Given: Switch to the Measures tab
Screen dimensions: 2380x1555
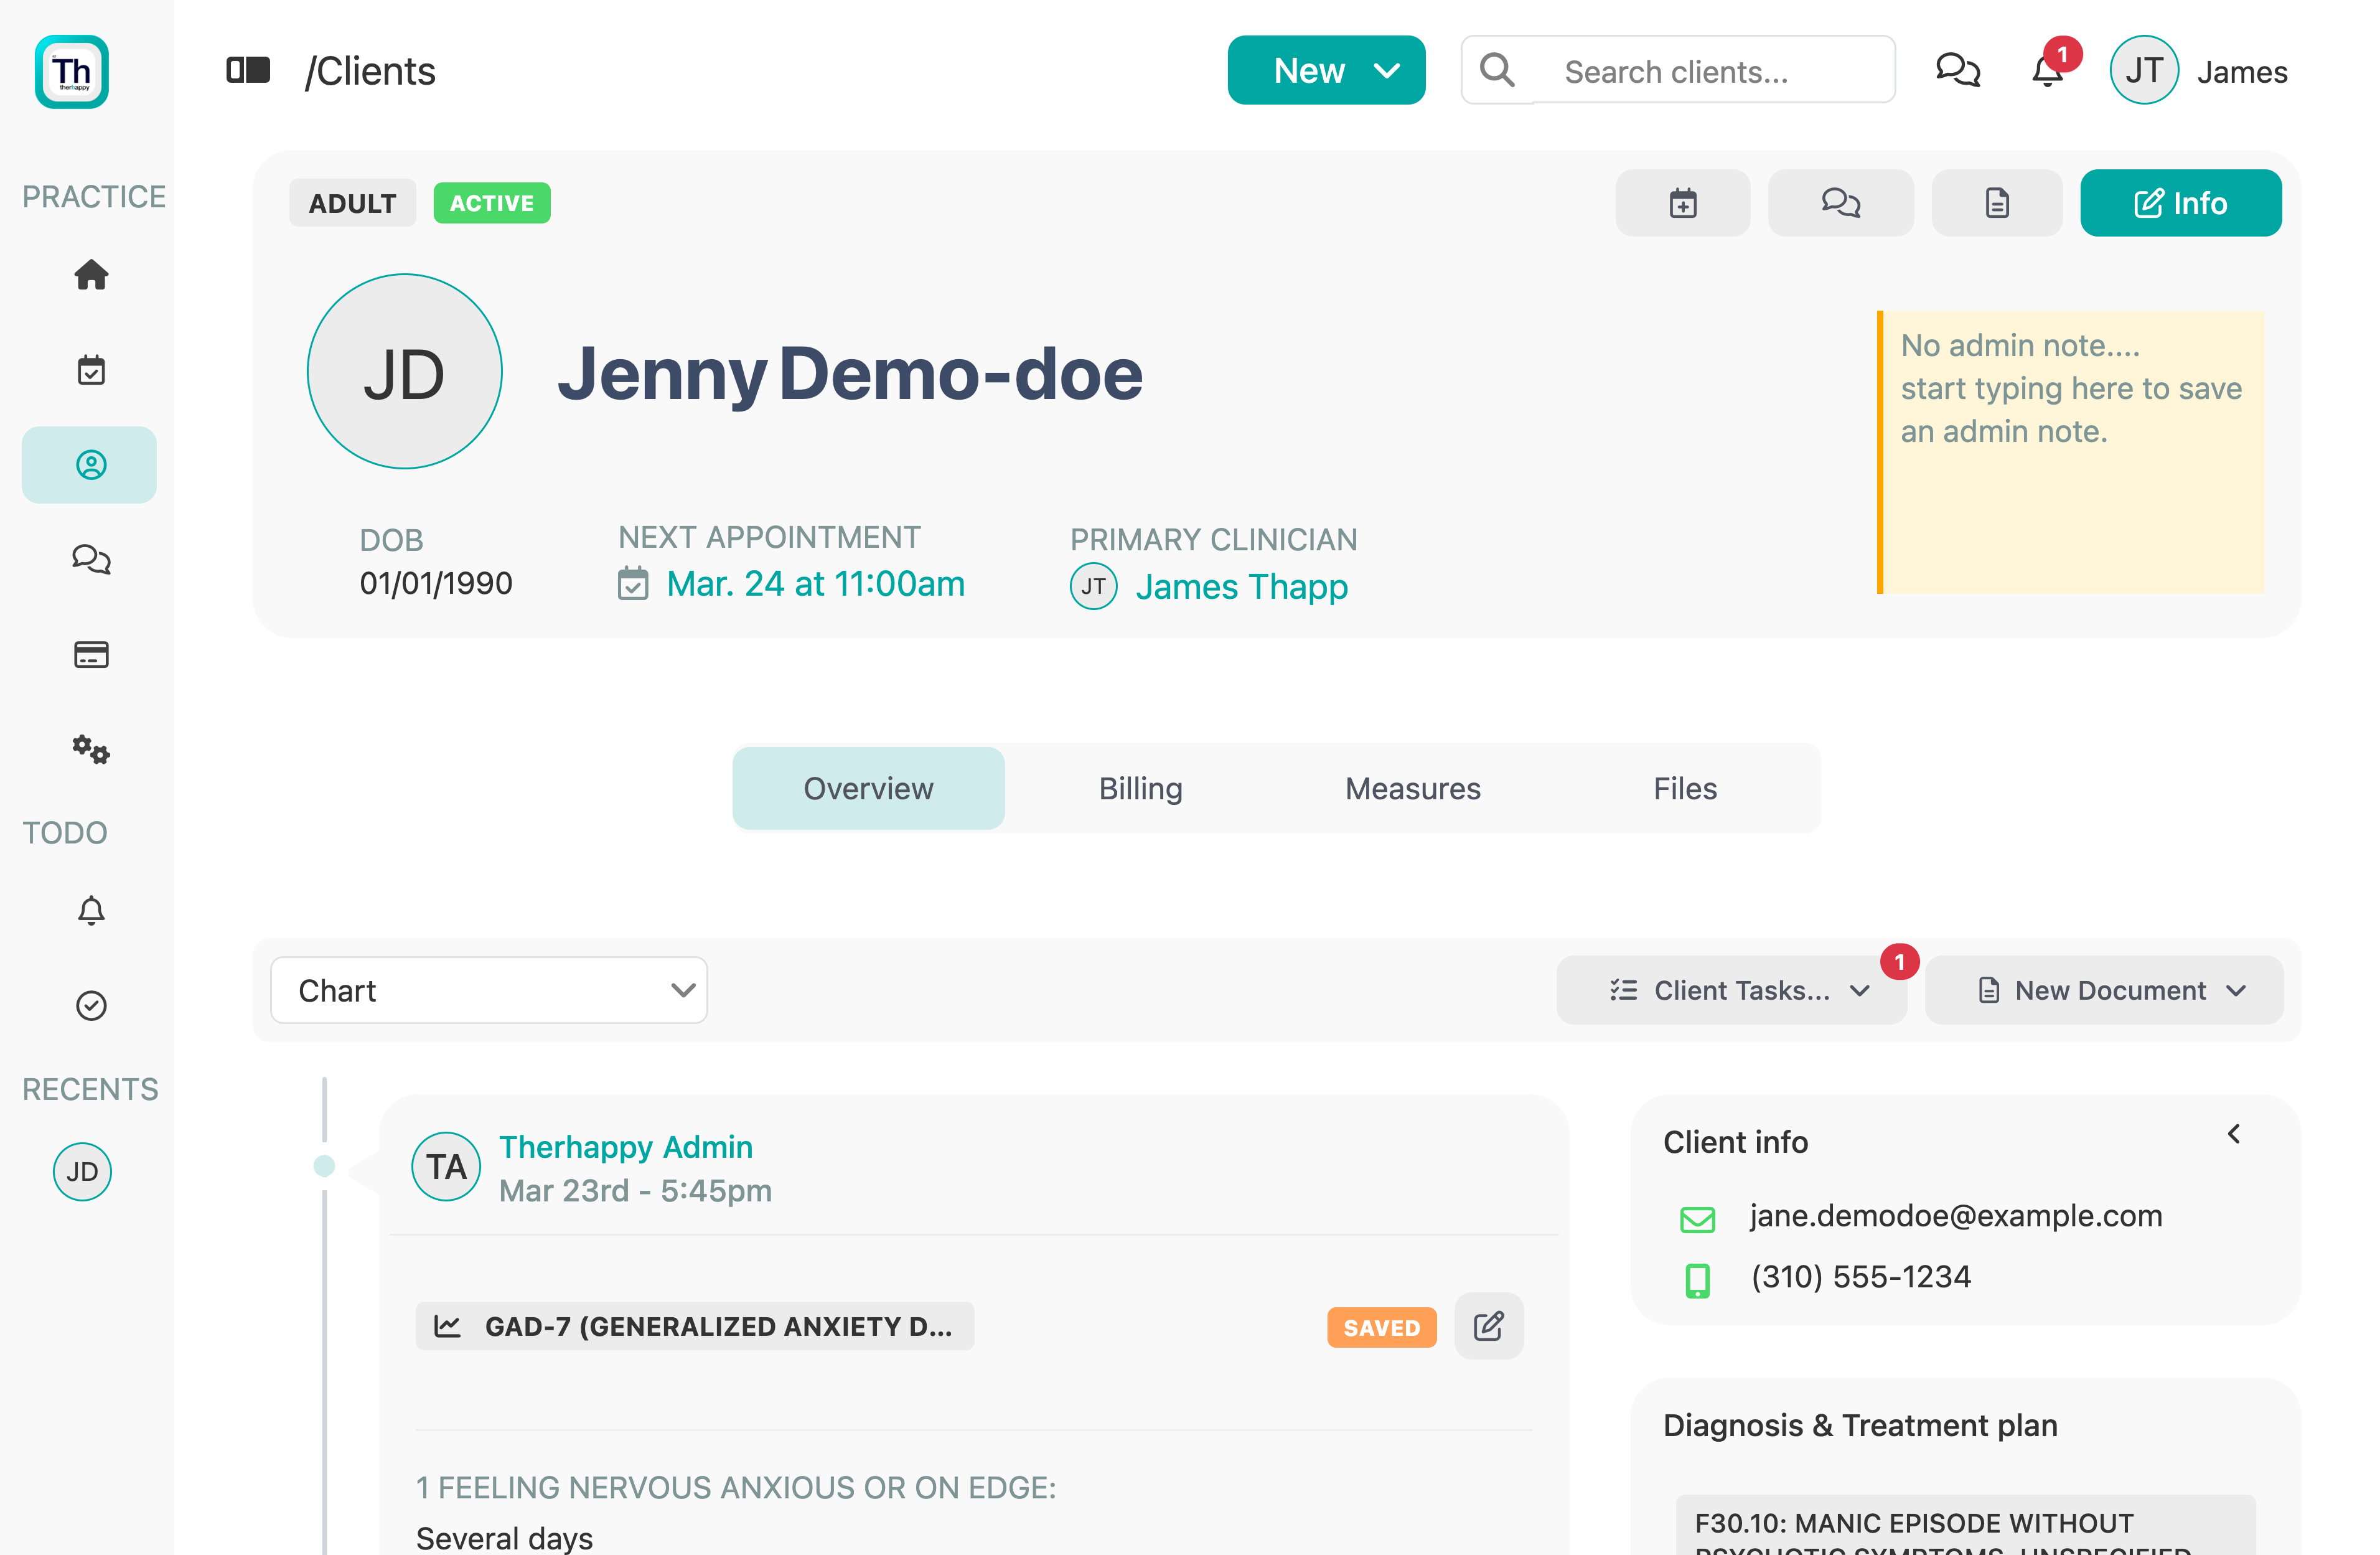Looking at the screenshot, I should tap(1412, 788).
